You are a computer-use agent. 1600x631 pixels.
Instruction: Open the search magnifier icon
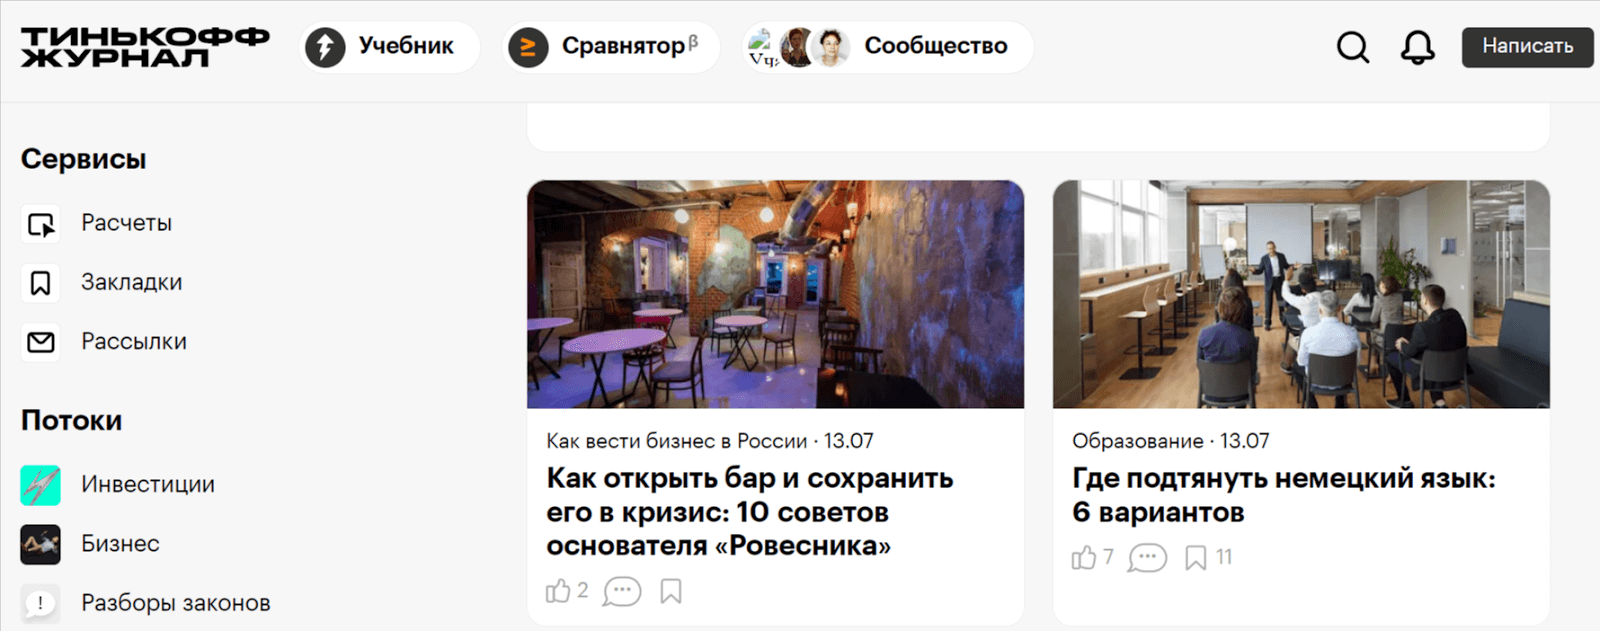tap(1353, 46)
